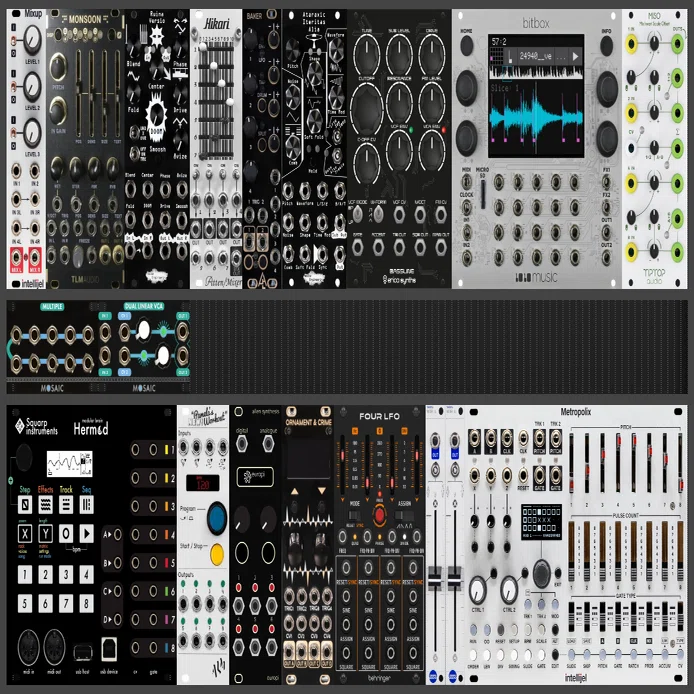
Task: Click the Monsoon PITCH knob
Action: click(x=58, y=67)
